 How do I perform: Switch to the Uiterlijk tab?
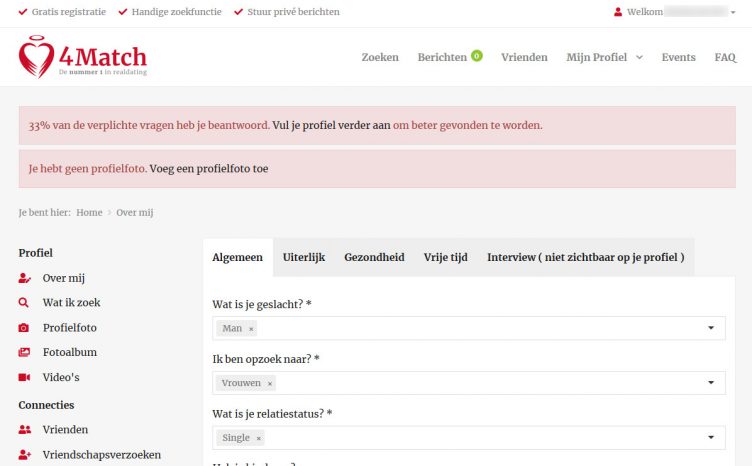click(303, 257)
